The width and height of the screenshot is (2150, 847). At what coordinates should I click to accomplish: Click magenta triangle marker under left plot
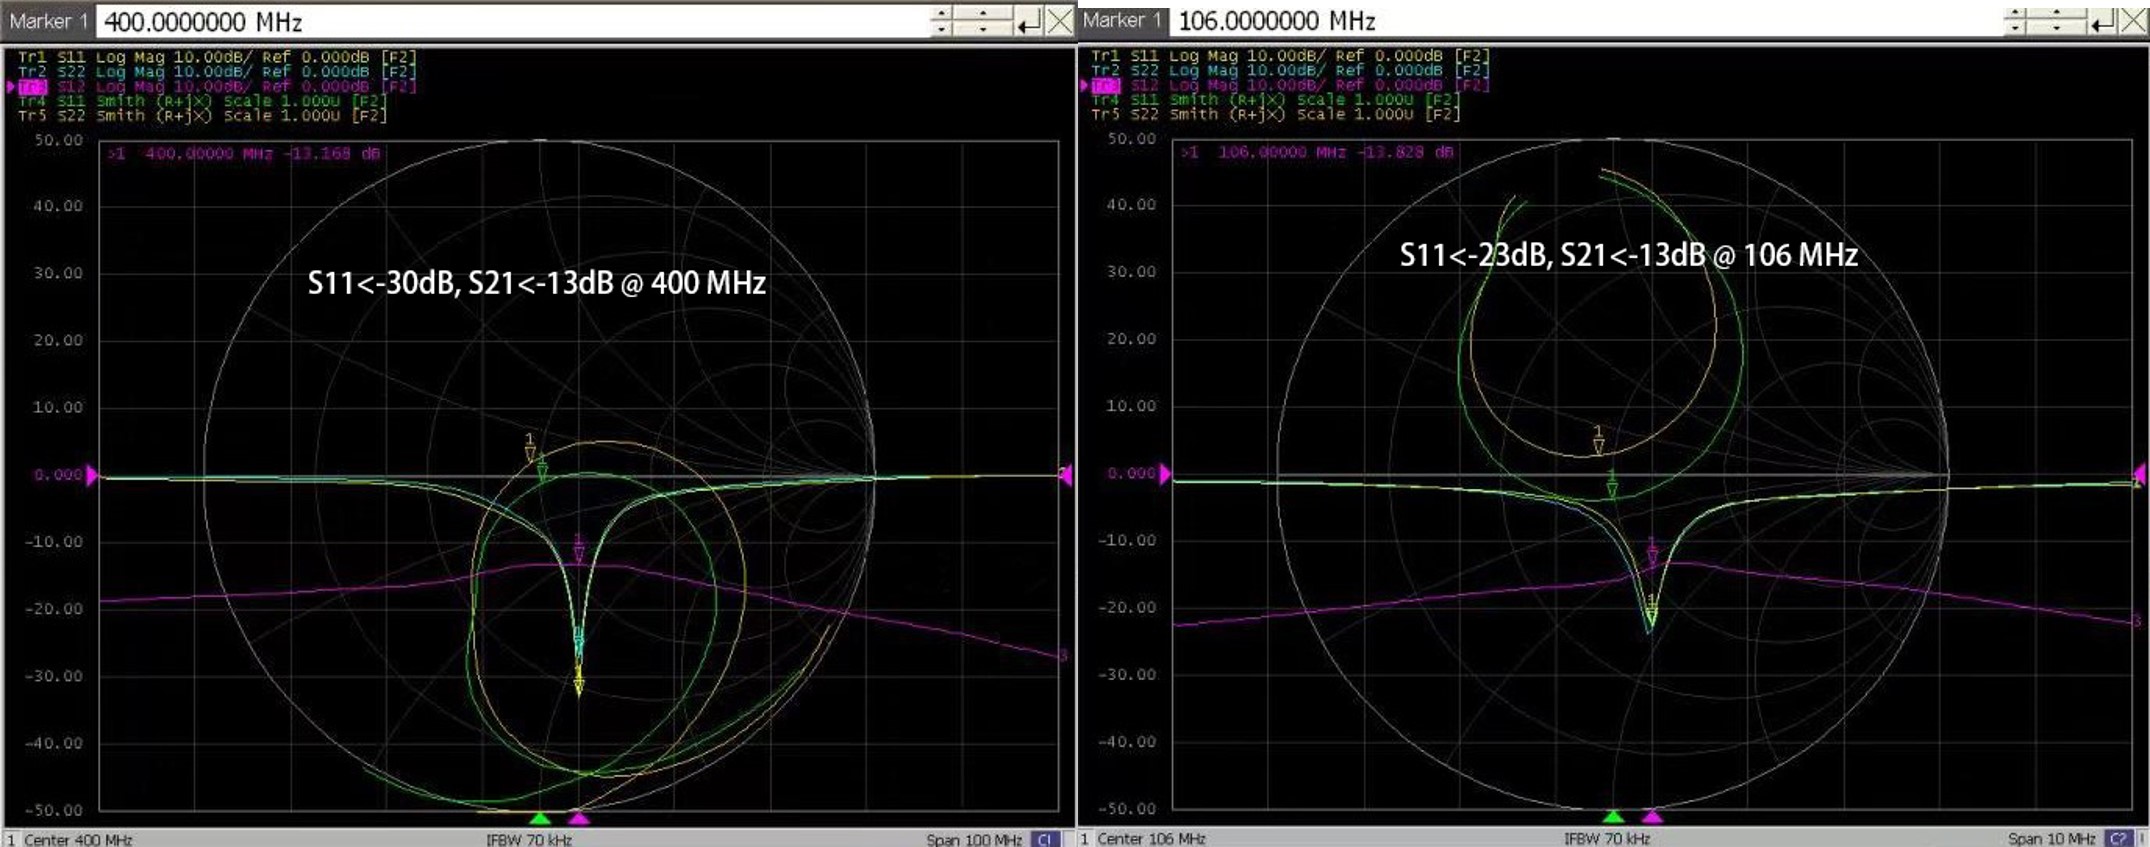pos(579,818)
